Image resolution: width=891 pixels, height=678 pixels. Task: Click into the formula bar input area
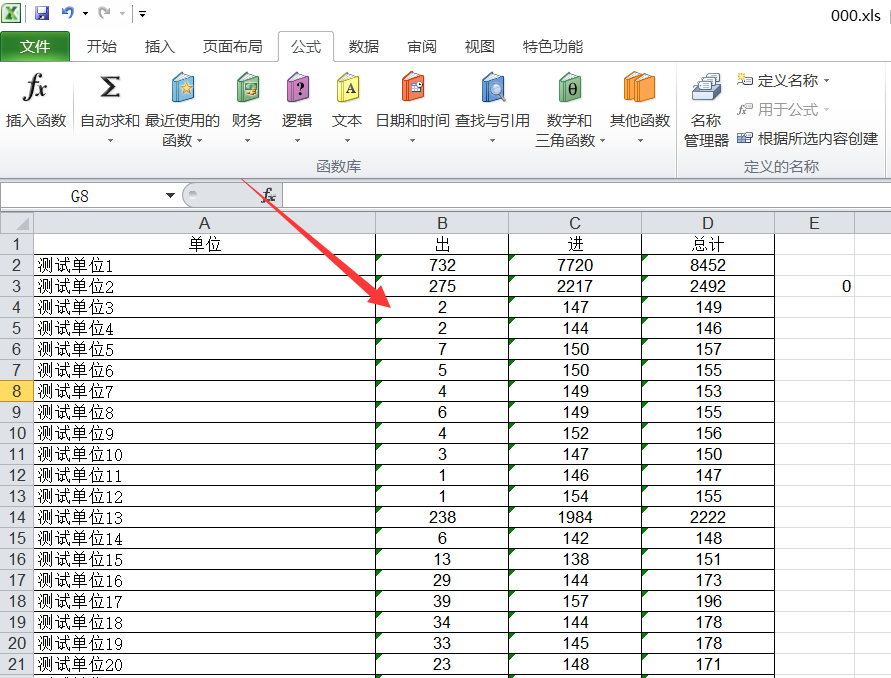pyautogui.click(x=586, y=196)
